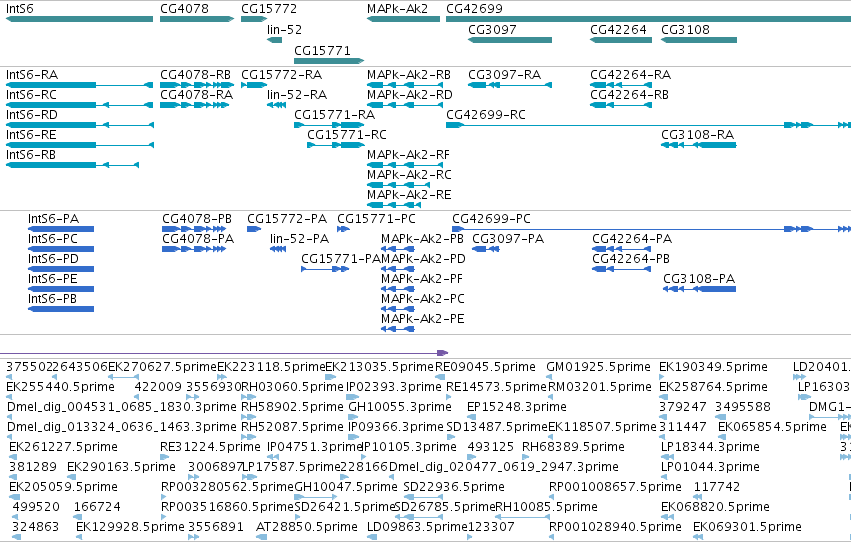Screen dimensions: 851x542
Task: Select transcript MAPk-Ak2-RB
Action: click(405, 85)
